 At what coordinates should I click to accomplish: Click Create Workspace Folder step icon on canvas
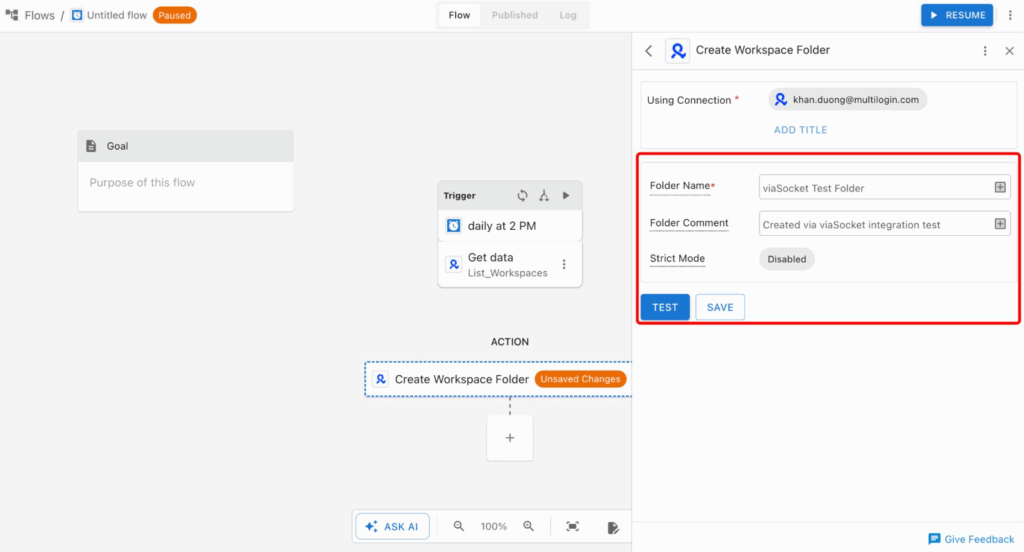[380, 379]
